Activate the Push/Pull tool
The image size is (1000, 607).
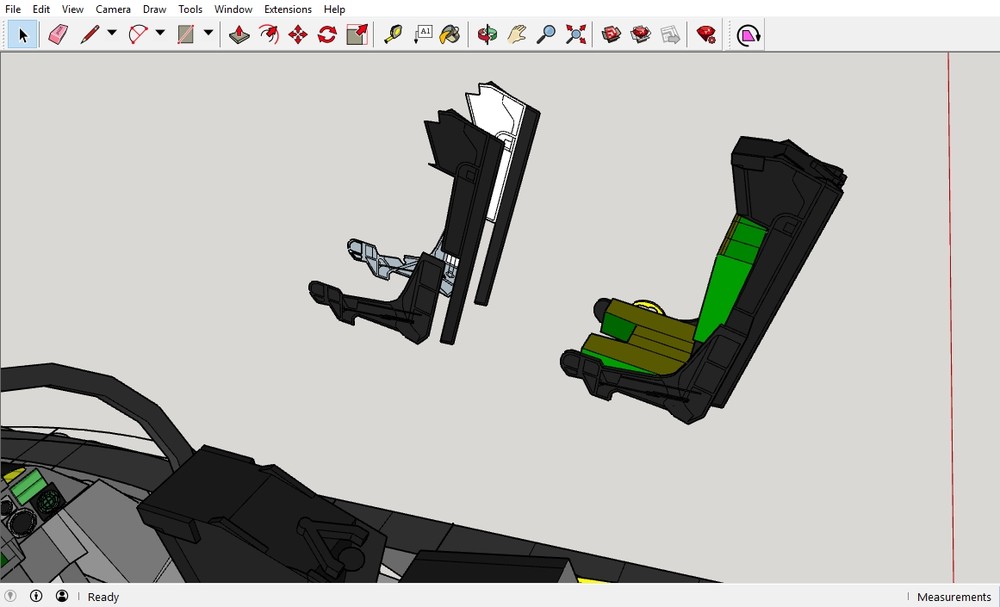[x=240, y=34]
